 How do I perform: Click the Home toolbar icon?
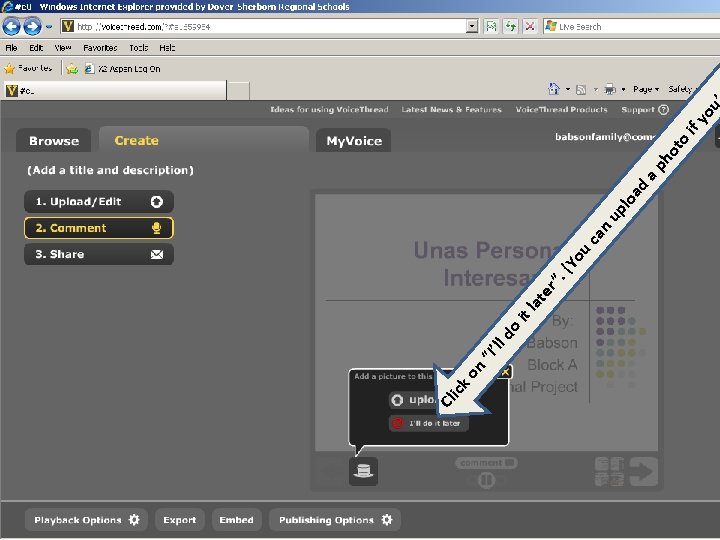click(x=554, y=89)
